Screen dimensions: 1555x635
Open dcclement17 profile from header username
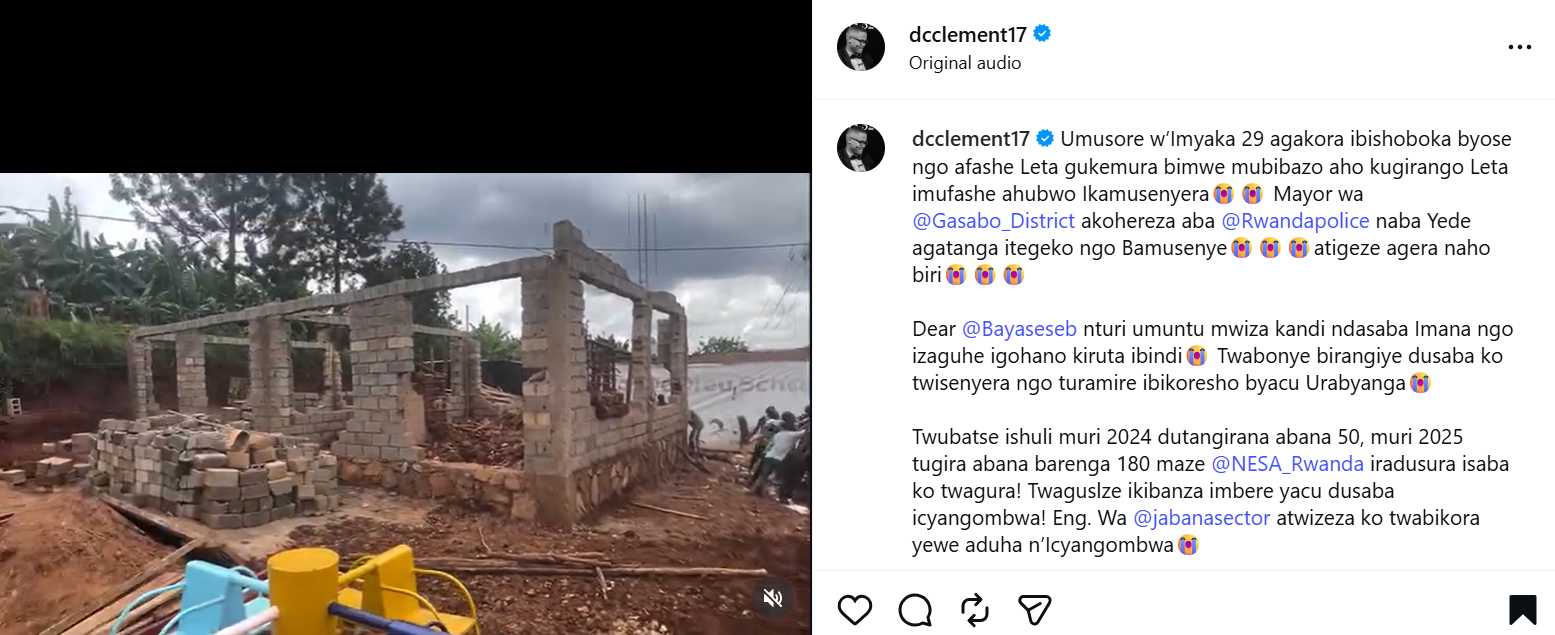967,34
